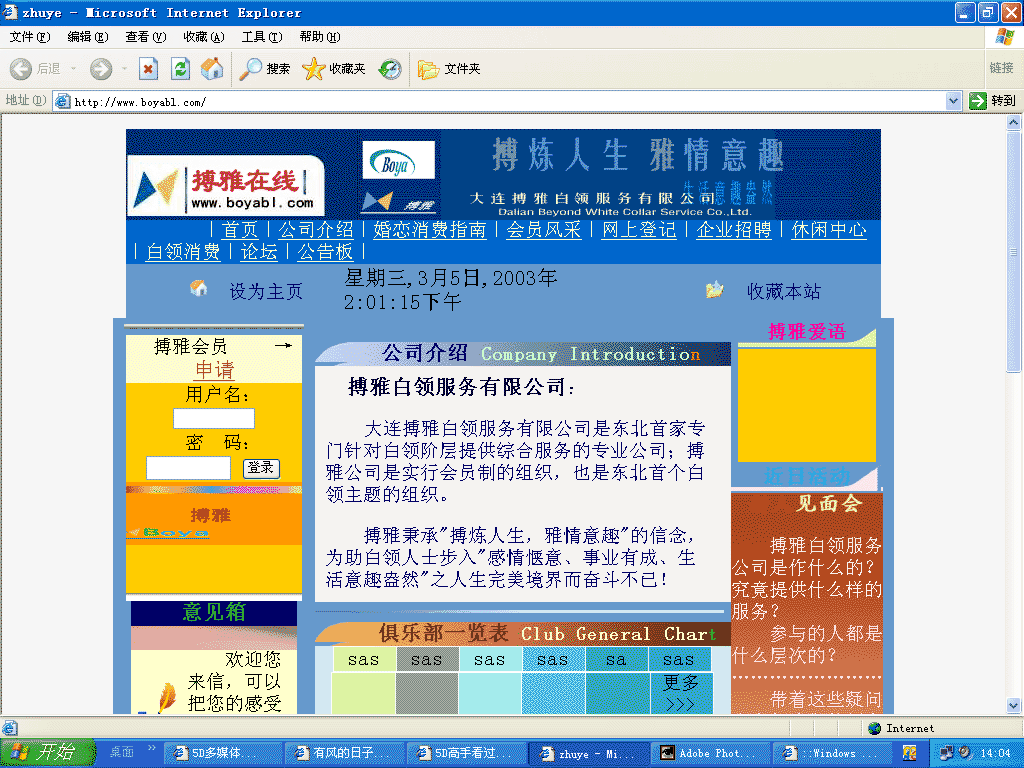Click the Stop loading icon
The width and height of the screenshot is (1024, 768).
pos(148,69)
